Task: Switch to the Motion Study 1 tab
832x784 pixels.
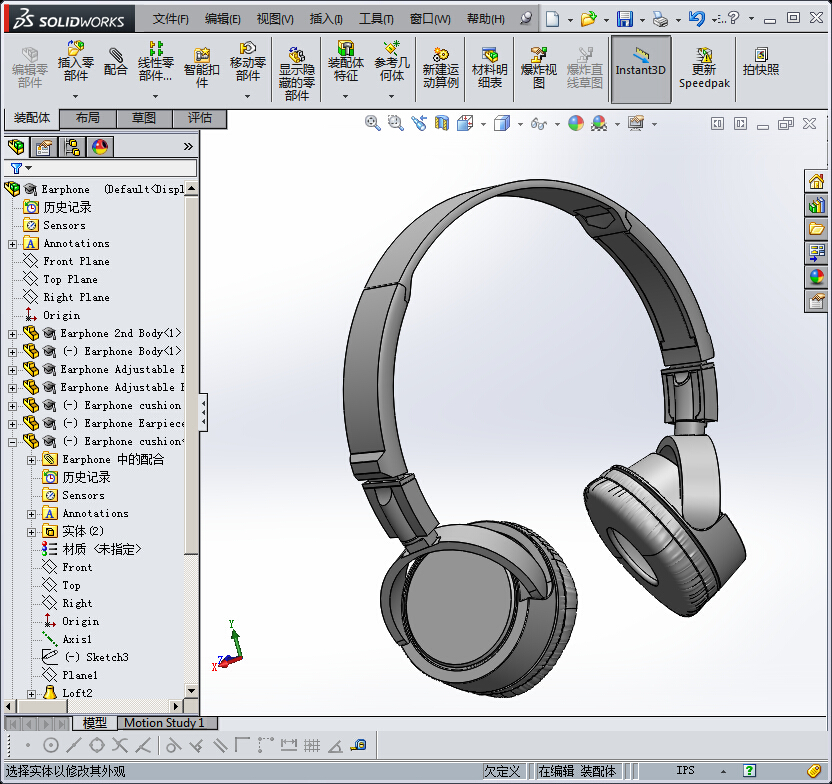Action: point(163,723)
